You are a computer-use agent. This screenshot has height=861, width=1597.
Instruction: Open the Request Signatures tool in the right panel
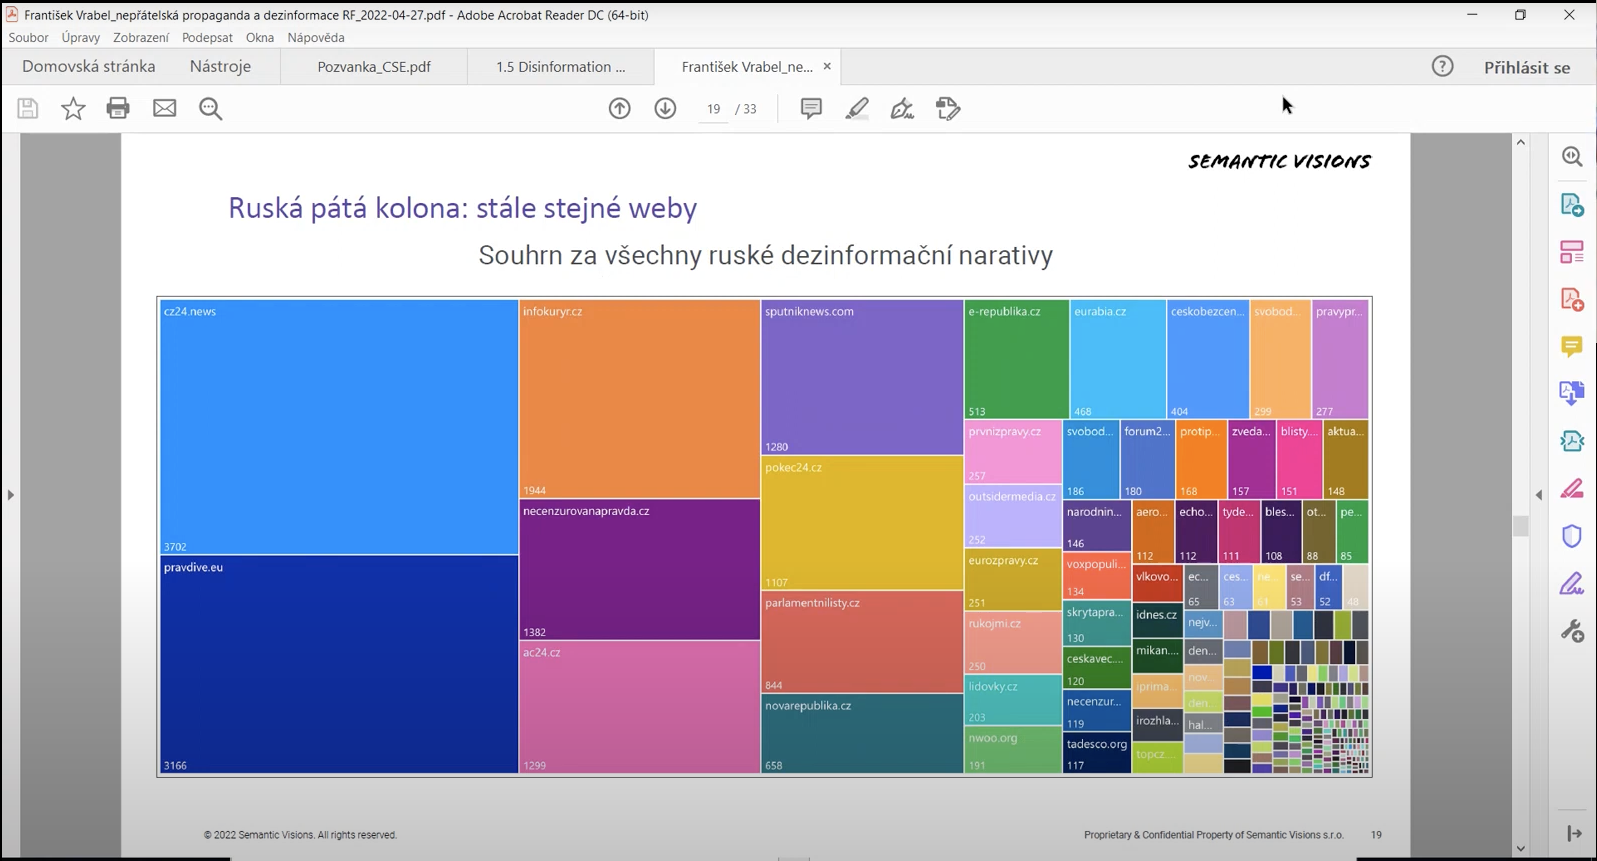(x=1572, y=441)
